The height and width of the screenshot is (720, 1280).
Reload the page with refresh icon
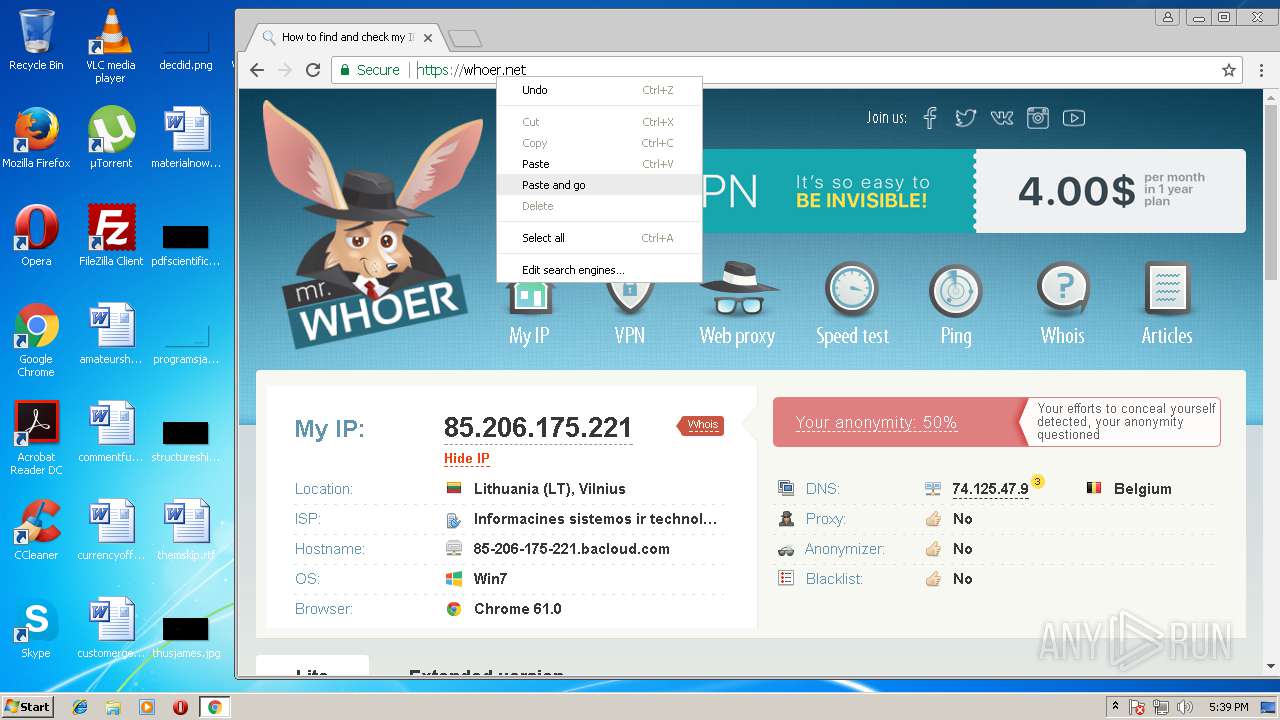point(313,70)
